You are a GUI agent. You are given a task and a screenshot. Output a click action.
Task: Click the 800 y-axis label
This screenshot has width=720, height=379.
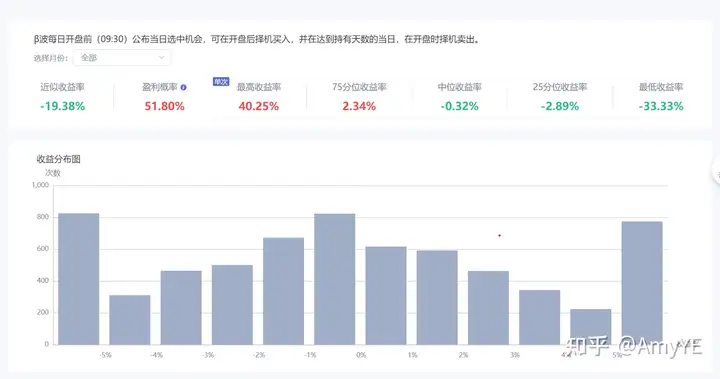coord(43,217)
